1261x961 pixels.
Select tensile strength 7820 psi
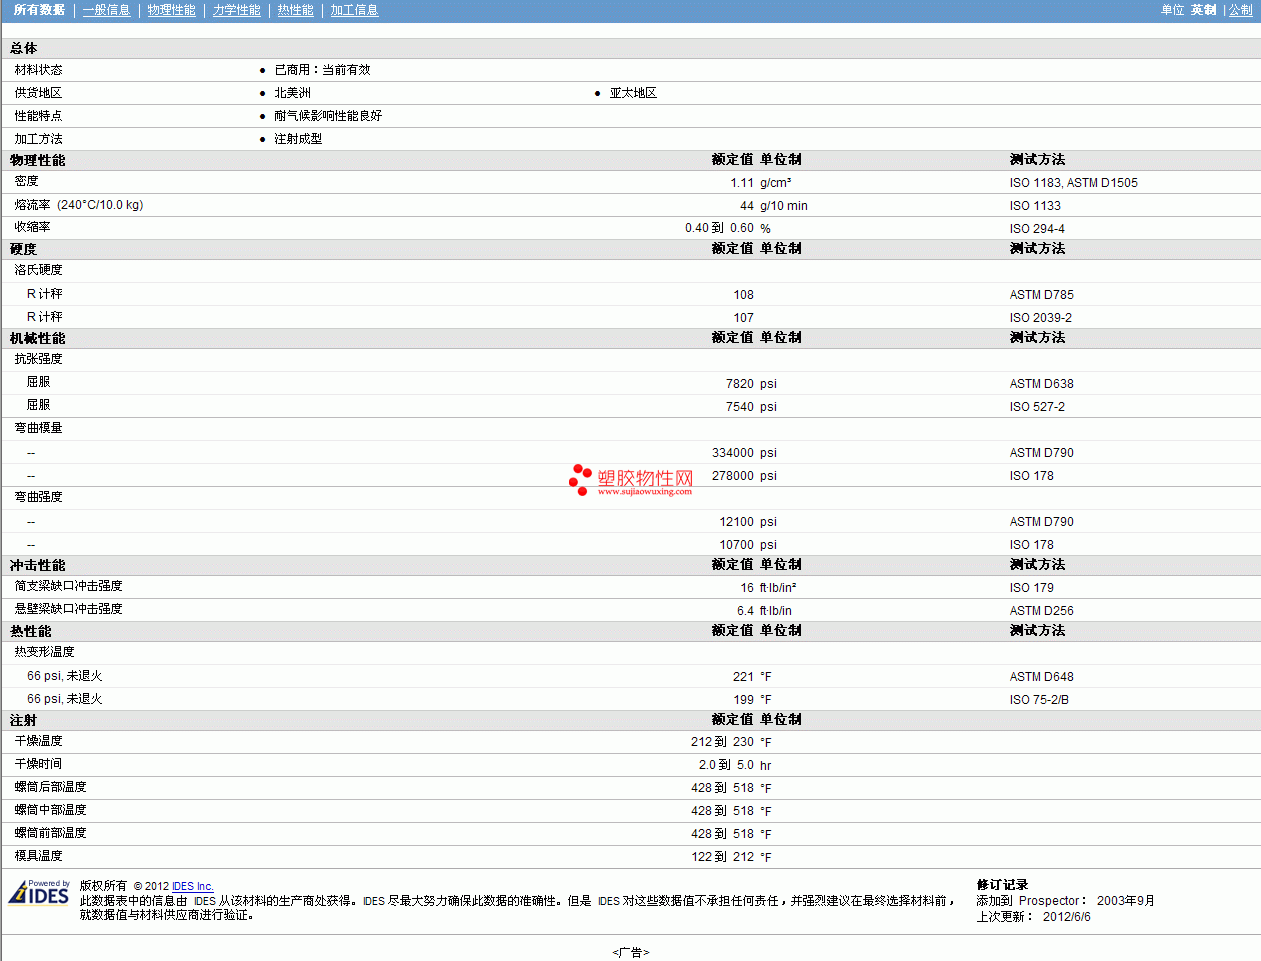740,384
